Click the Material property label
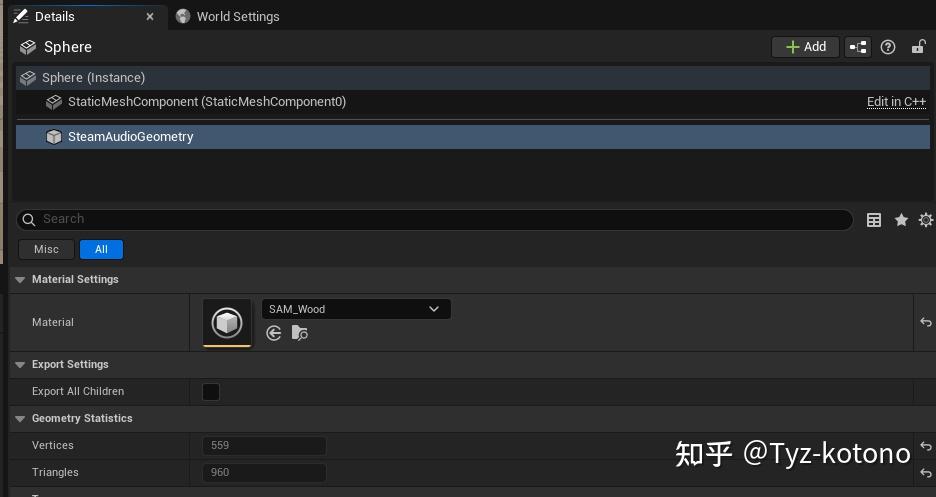 (x=53, y=322)
